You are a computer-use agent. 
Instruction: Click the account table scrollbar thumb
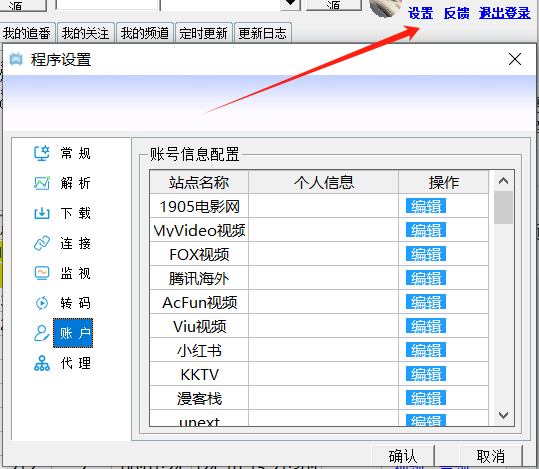click(x=503, y=207)
